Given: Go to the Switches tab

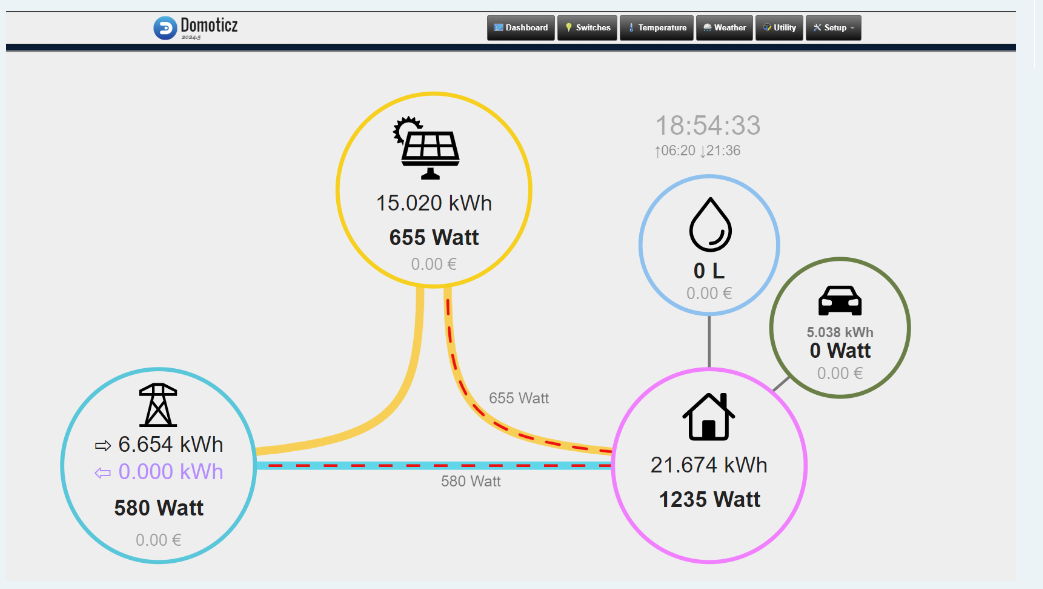Looking at the screenshot, I should coord(588,28).
